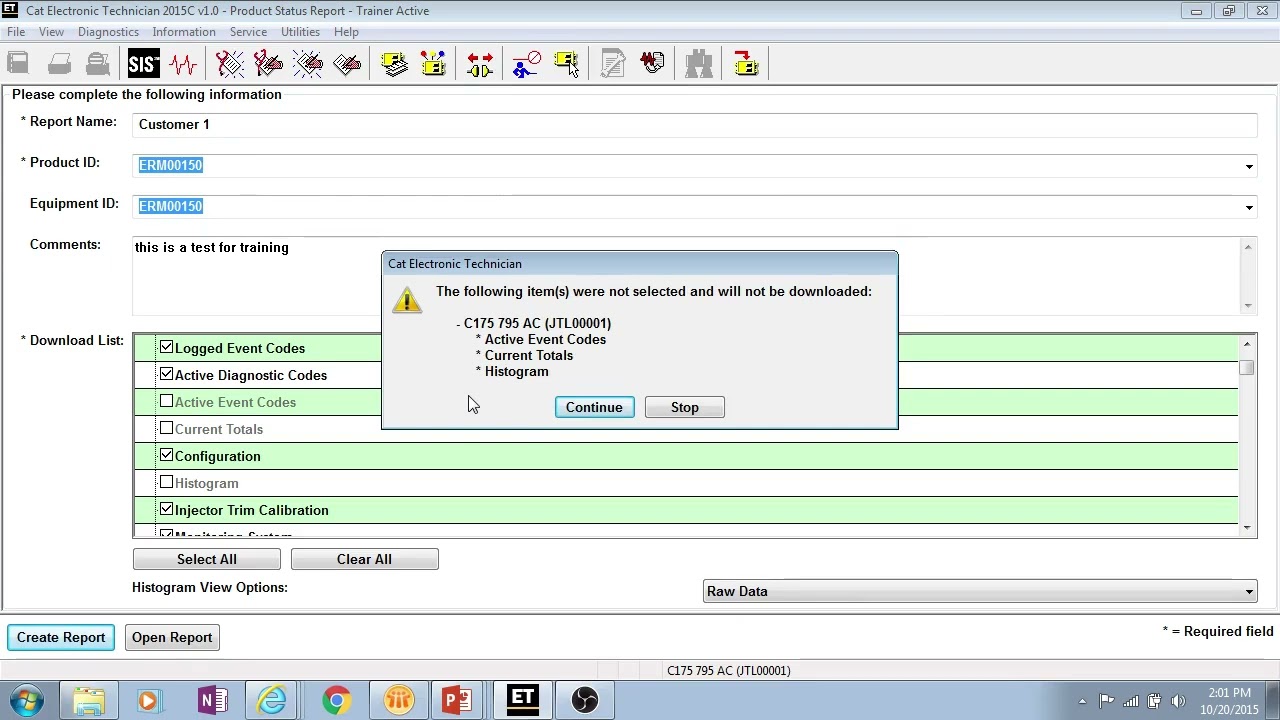Screen dimensions: 1280x720
Task: Launch Google Chrome from the taskbar
Action: tap(336, 700)
